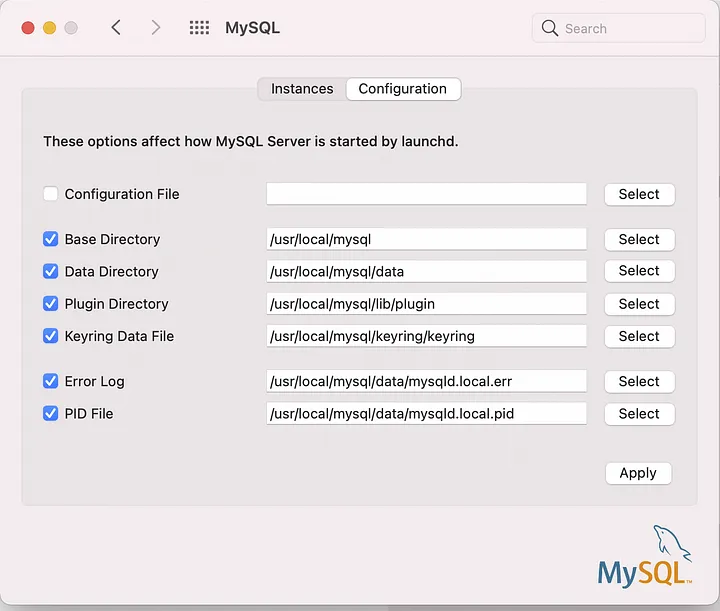Close the MySQL preferences window

(x=28, y=28)
